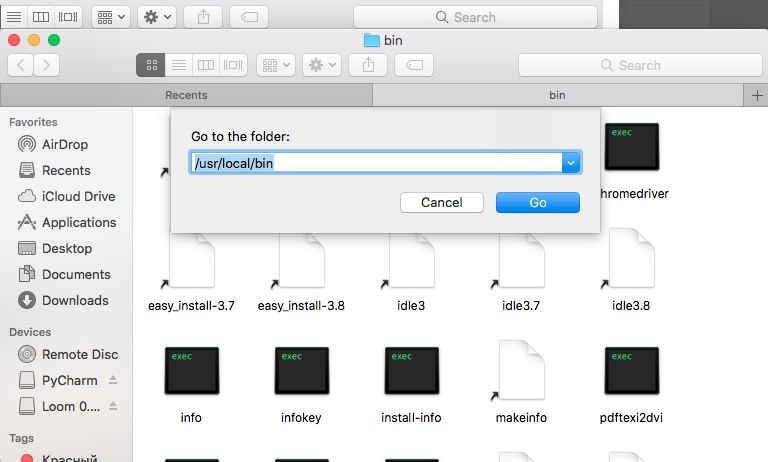
Task: Select the Loom volume in sidebar
Action: pos(59,406)
